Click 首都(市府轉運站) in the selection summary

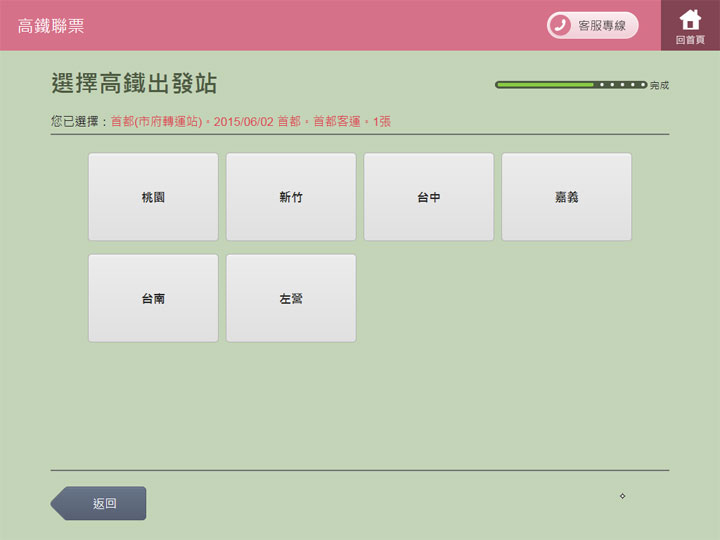point(156,121)
